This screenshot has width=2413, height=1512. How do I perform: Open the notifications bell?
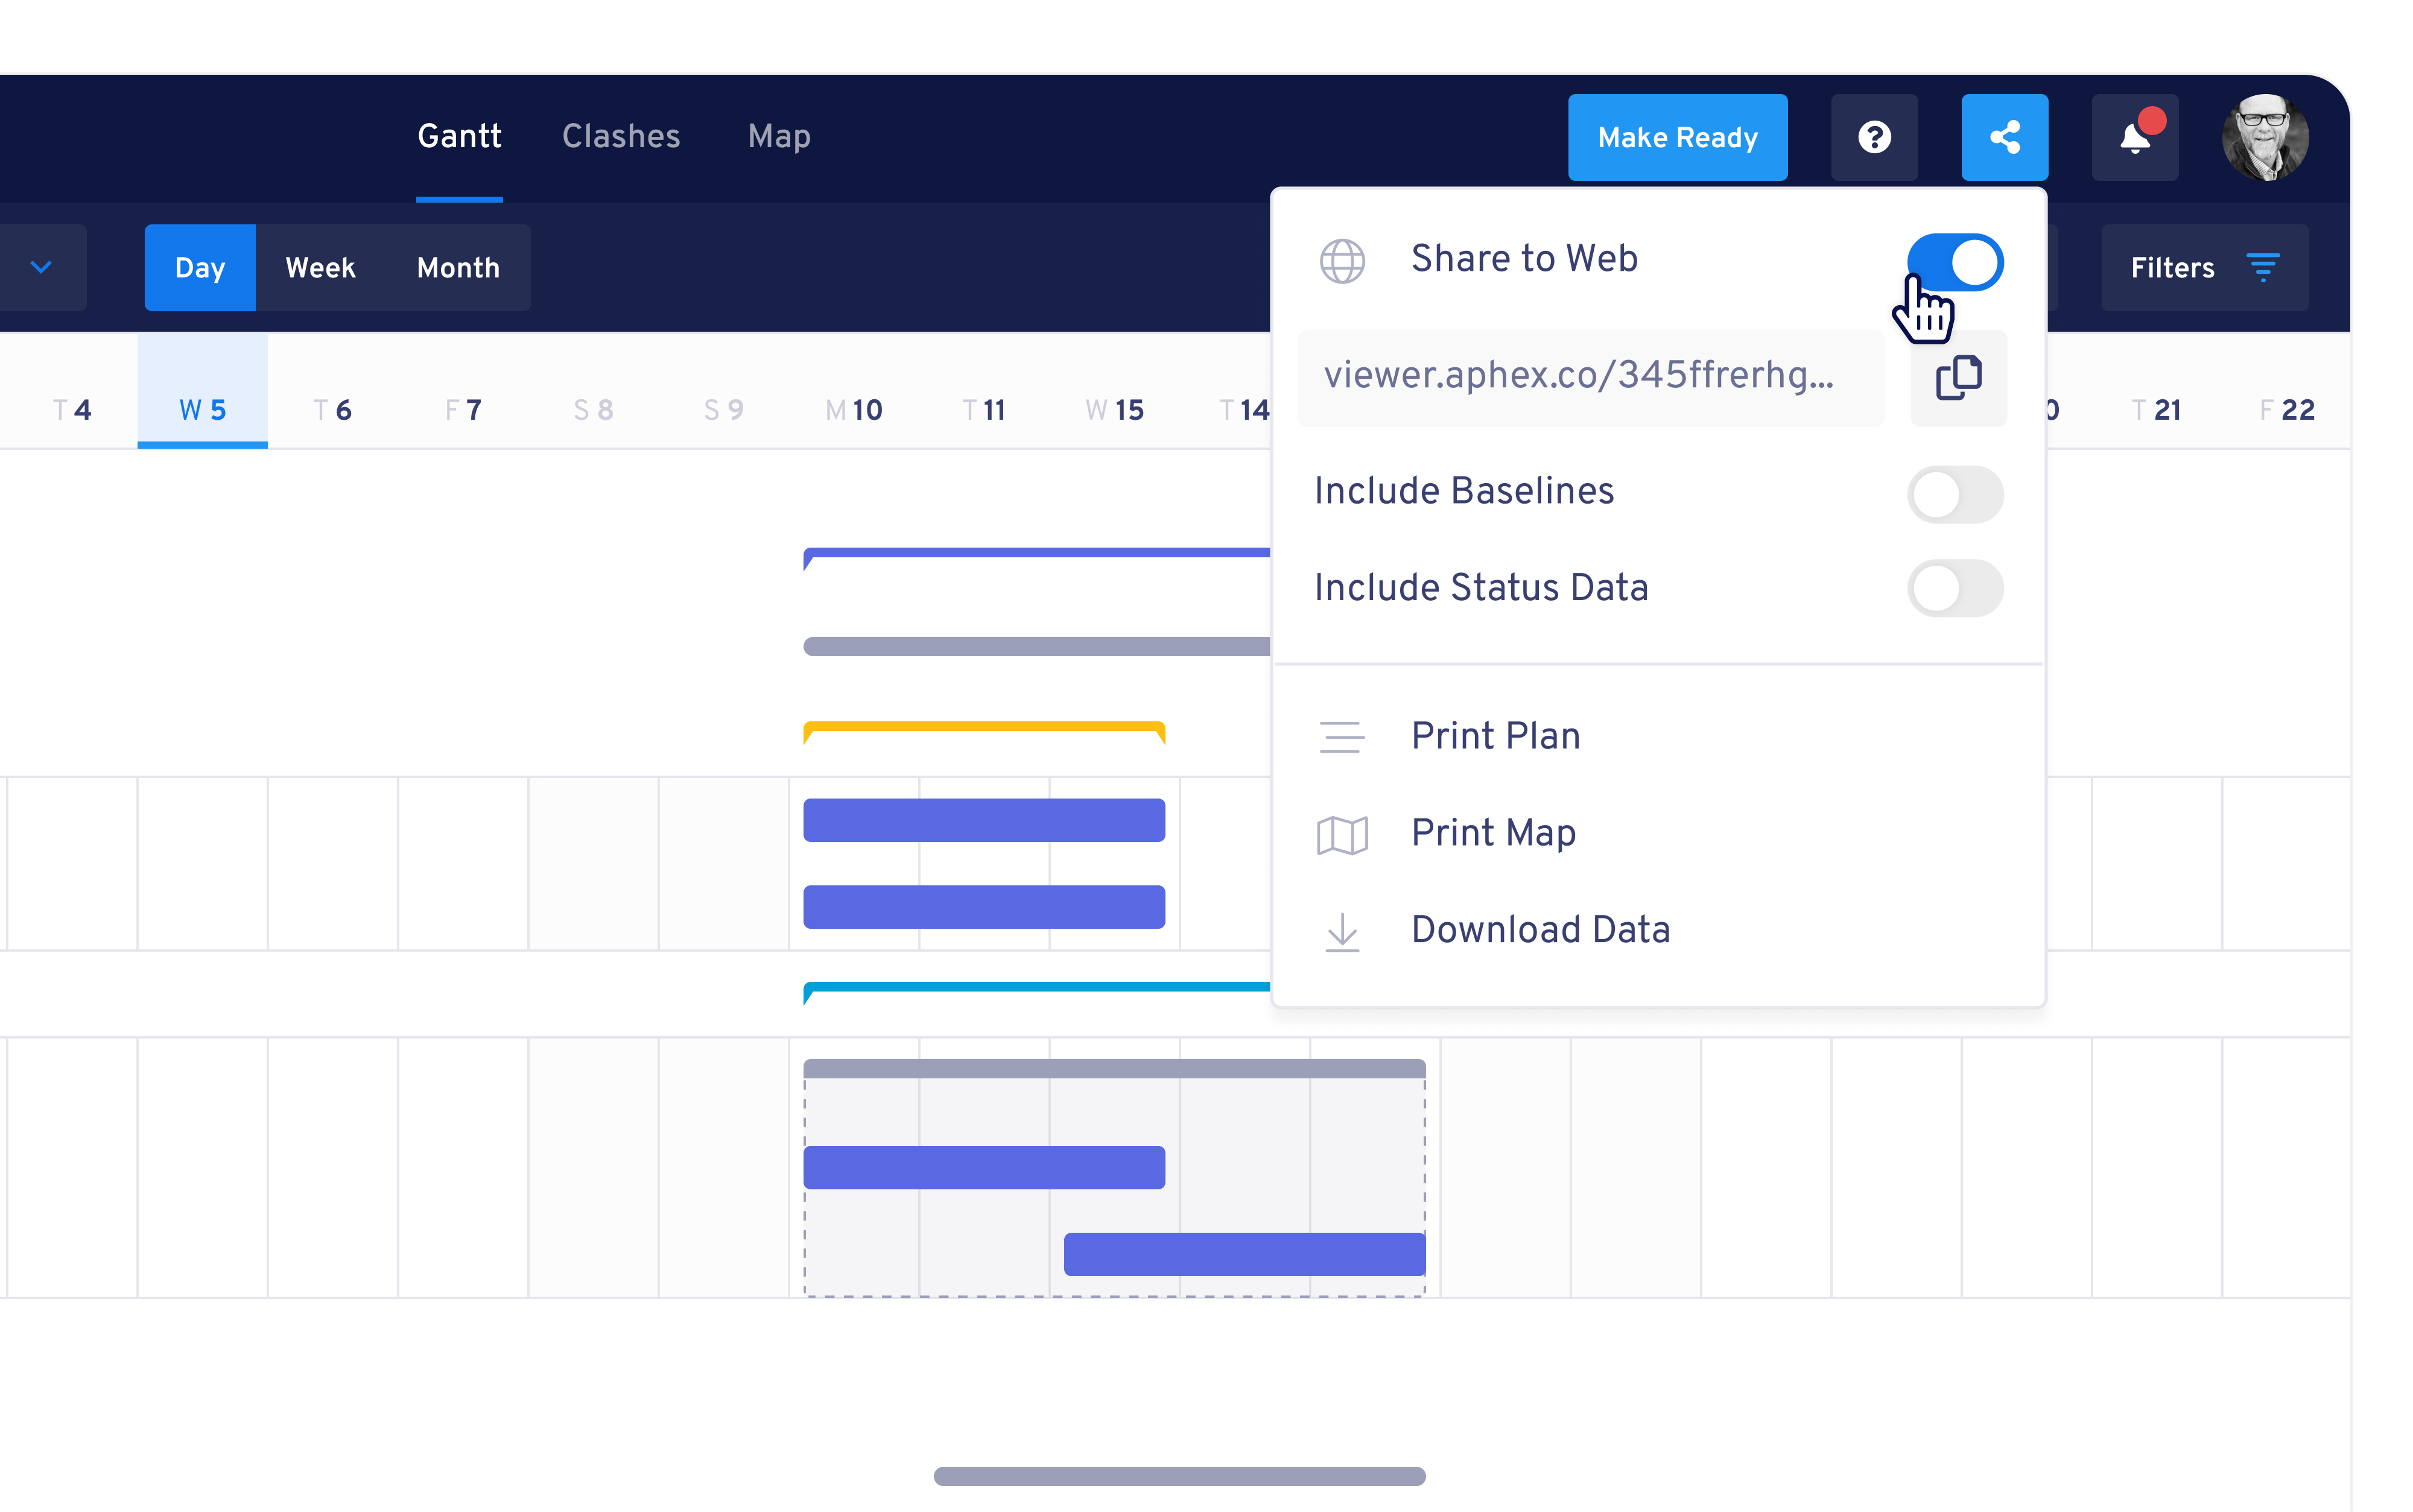pyautogui.click(x=2134, y=137)
